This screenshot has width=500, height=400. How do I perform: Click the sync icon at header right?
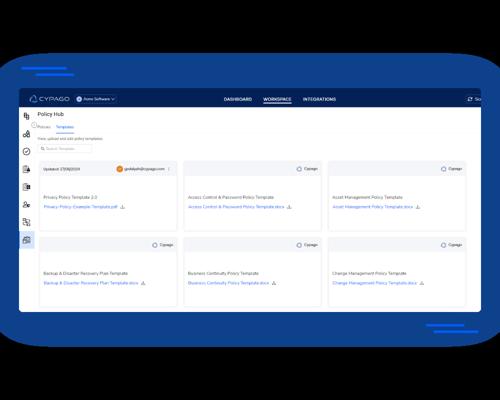coord(470,99)
